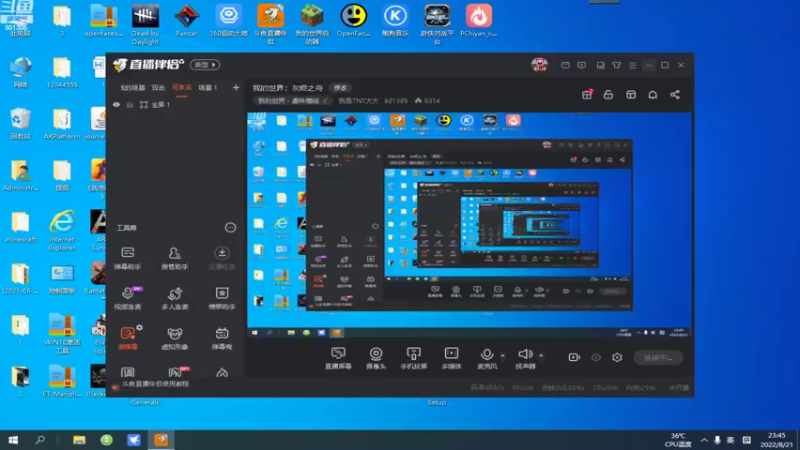Open the 视频连麦 video co-stream tool
The width and height of the screenshot is (800, 450).
point(128,298)
